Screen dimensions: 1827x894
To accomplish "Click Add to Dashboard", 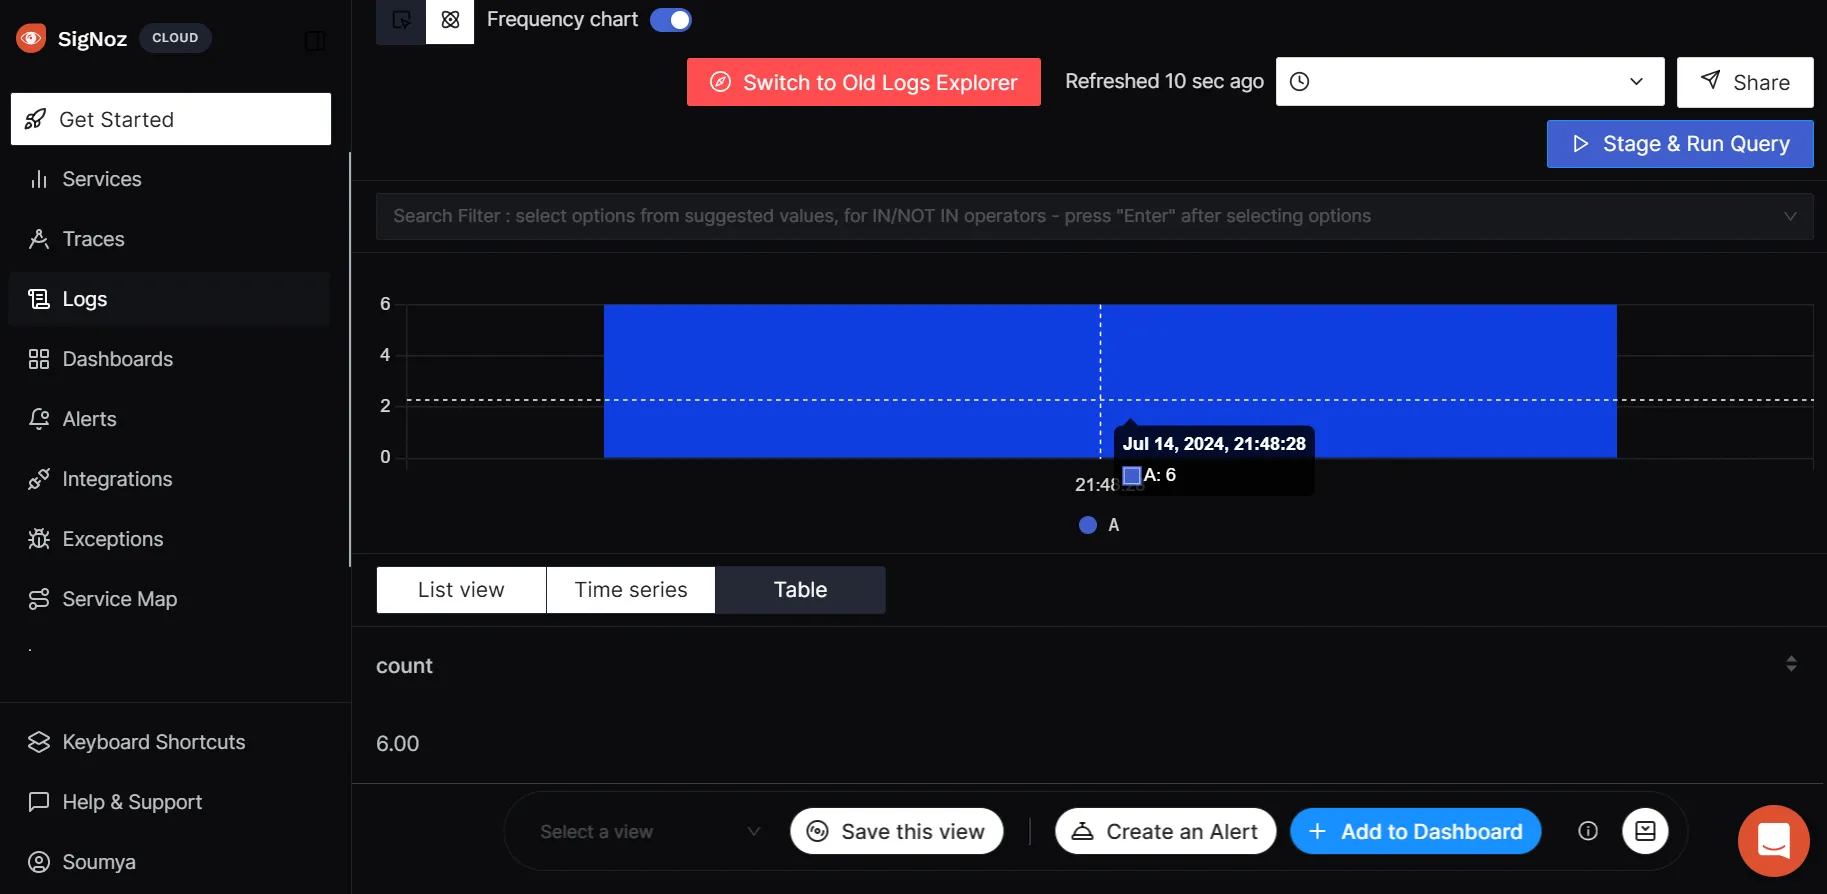I will (1416, 832).
